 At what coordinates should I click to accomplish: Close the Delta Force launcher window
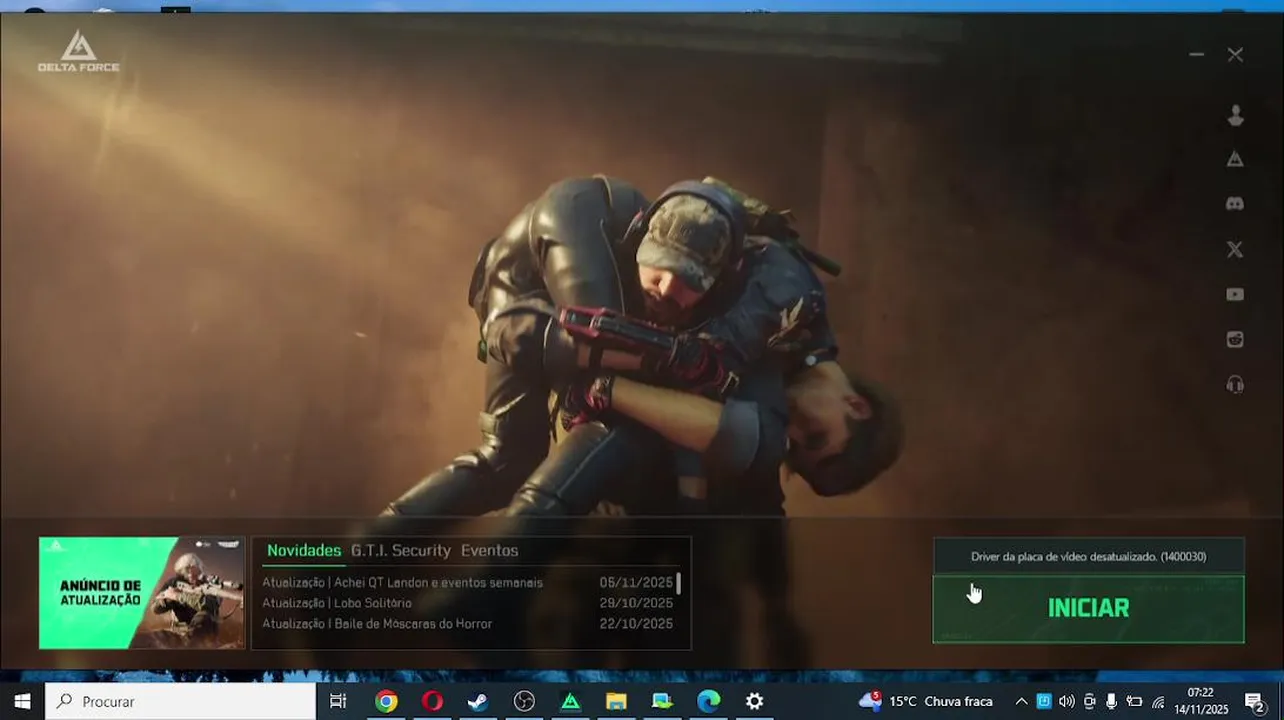click(x=1235, y=55)
